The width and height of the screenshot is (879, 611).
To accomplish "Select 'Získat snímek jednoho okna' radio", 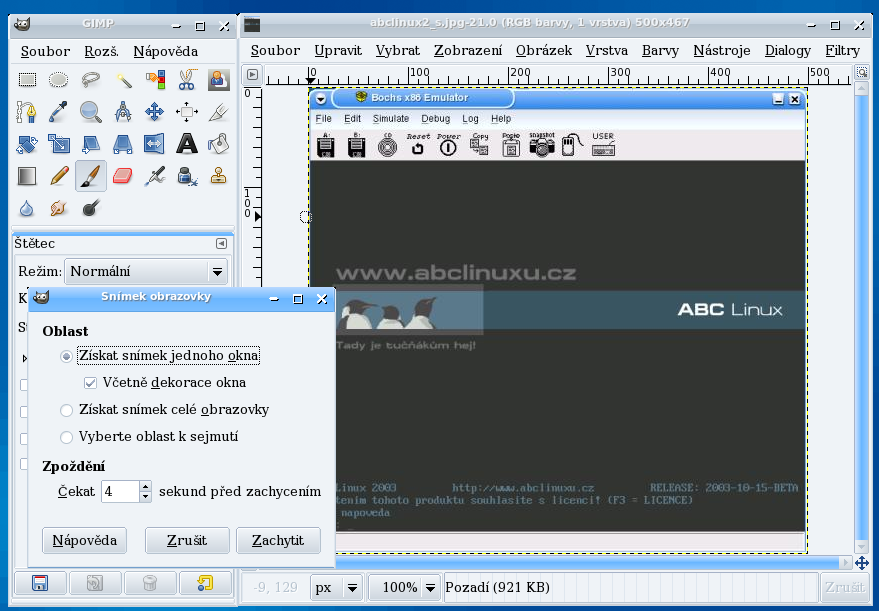I will [66, 356].
